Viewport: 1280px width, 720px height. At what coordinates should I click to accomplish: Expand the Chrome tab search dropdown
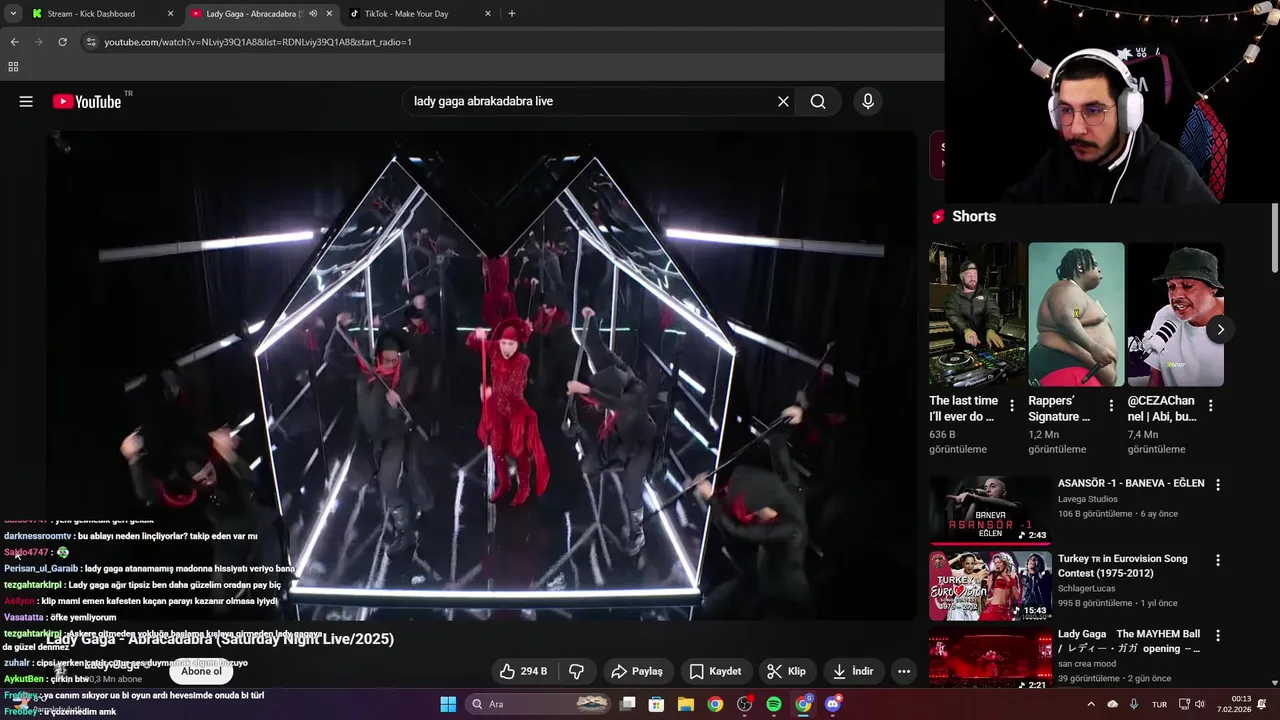tap(13, 14)
